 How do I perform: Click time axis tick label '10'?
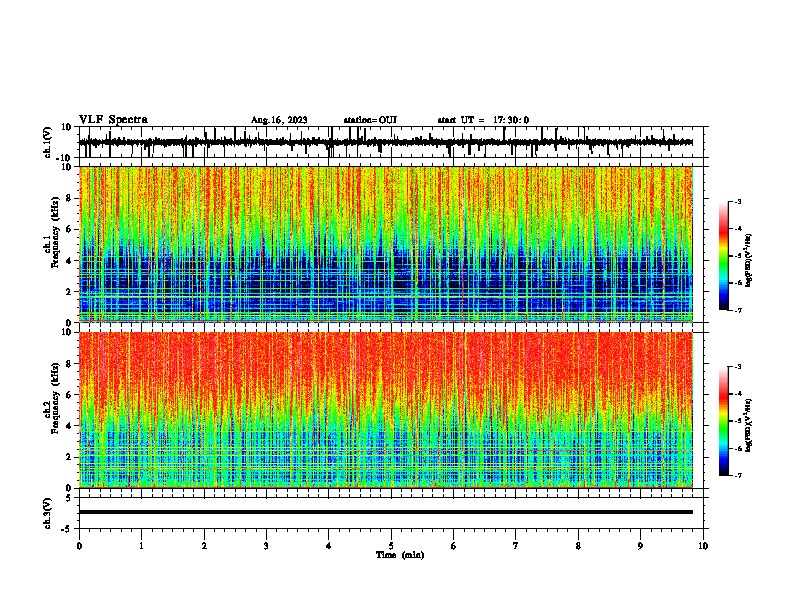703,546
